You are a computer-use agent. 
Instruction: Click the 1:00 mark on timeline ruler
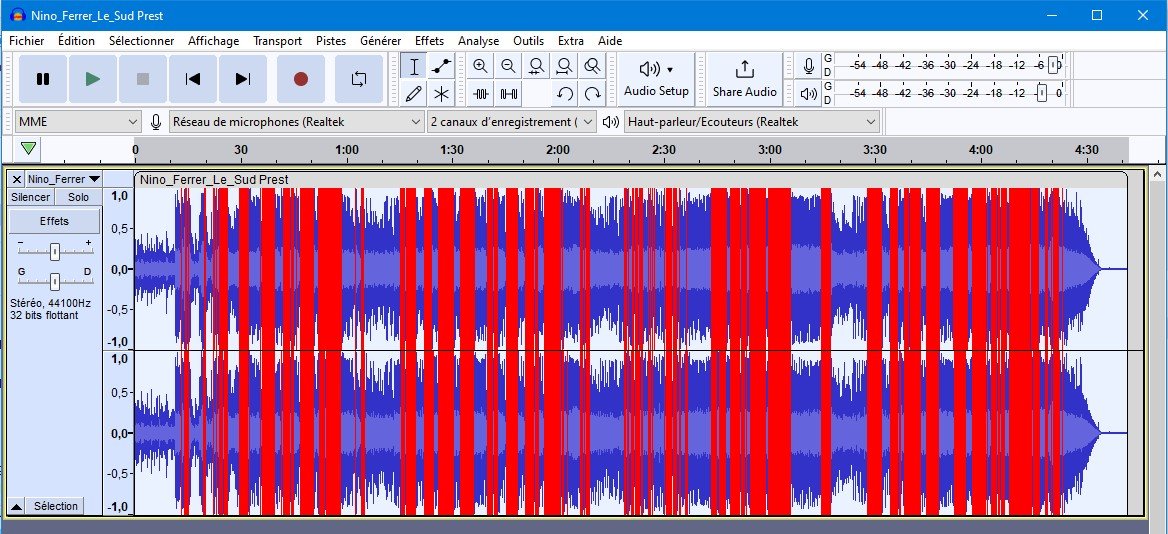[x=346, y=149]
